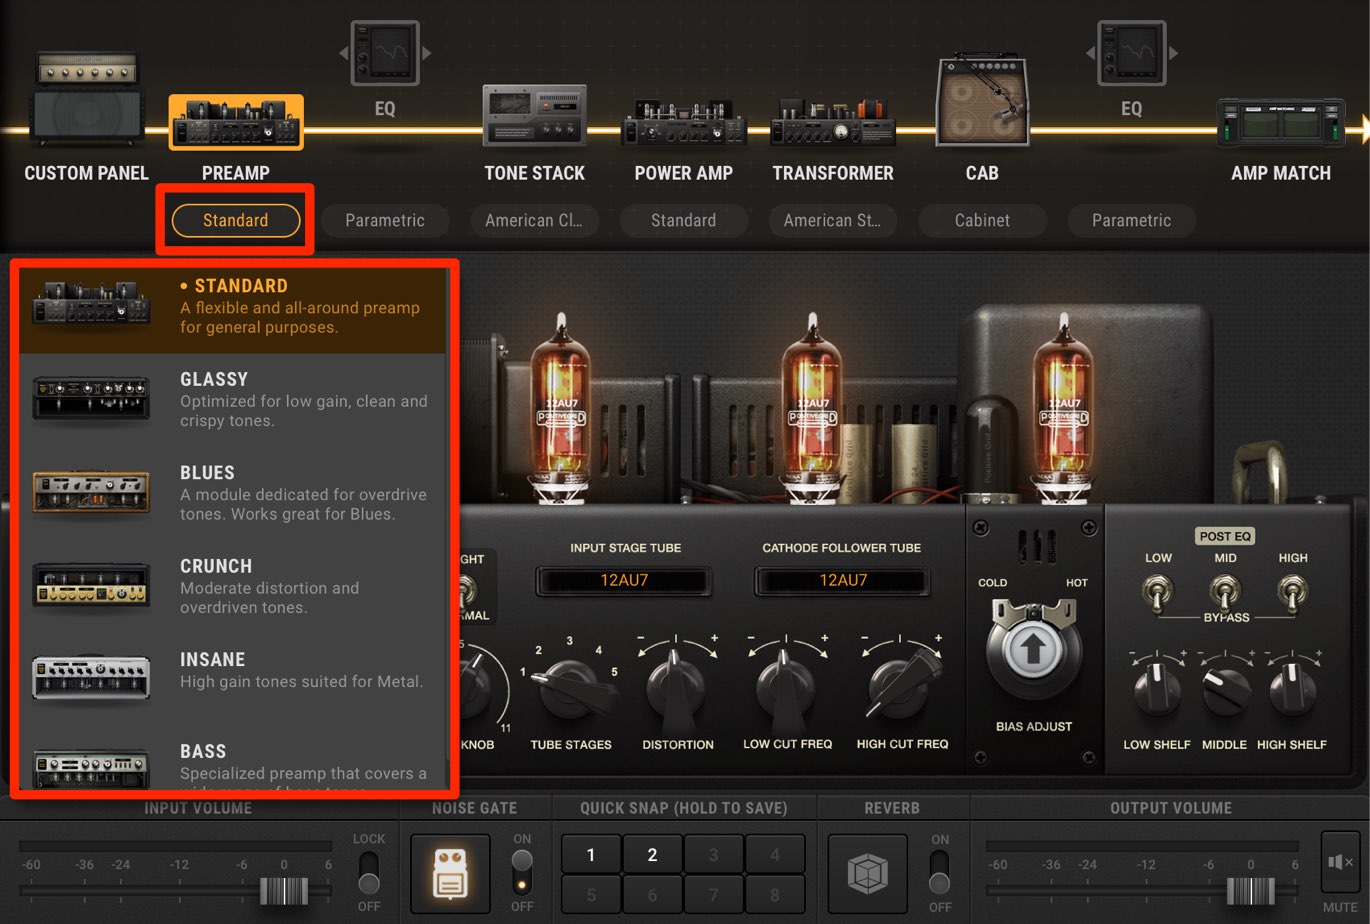Choose the BASS preamp entry
Screen dimensions: 1370x924
click(x=232, y=760)
